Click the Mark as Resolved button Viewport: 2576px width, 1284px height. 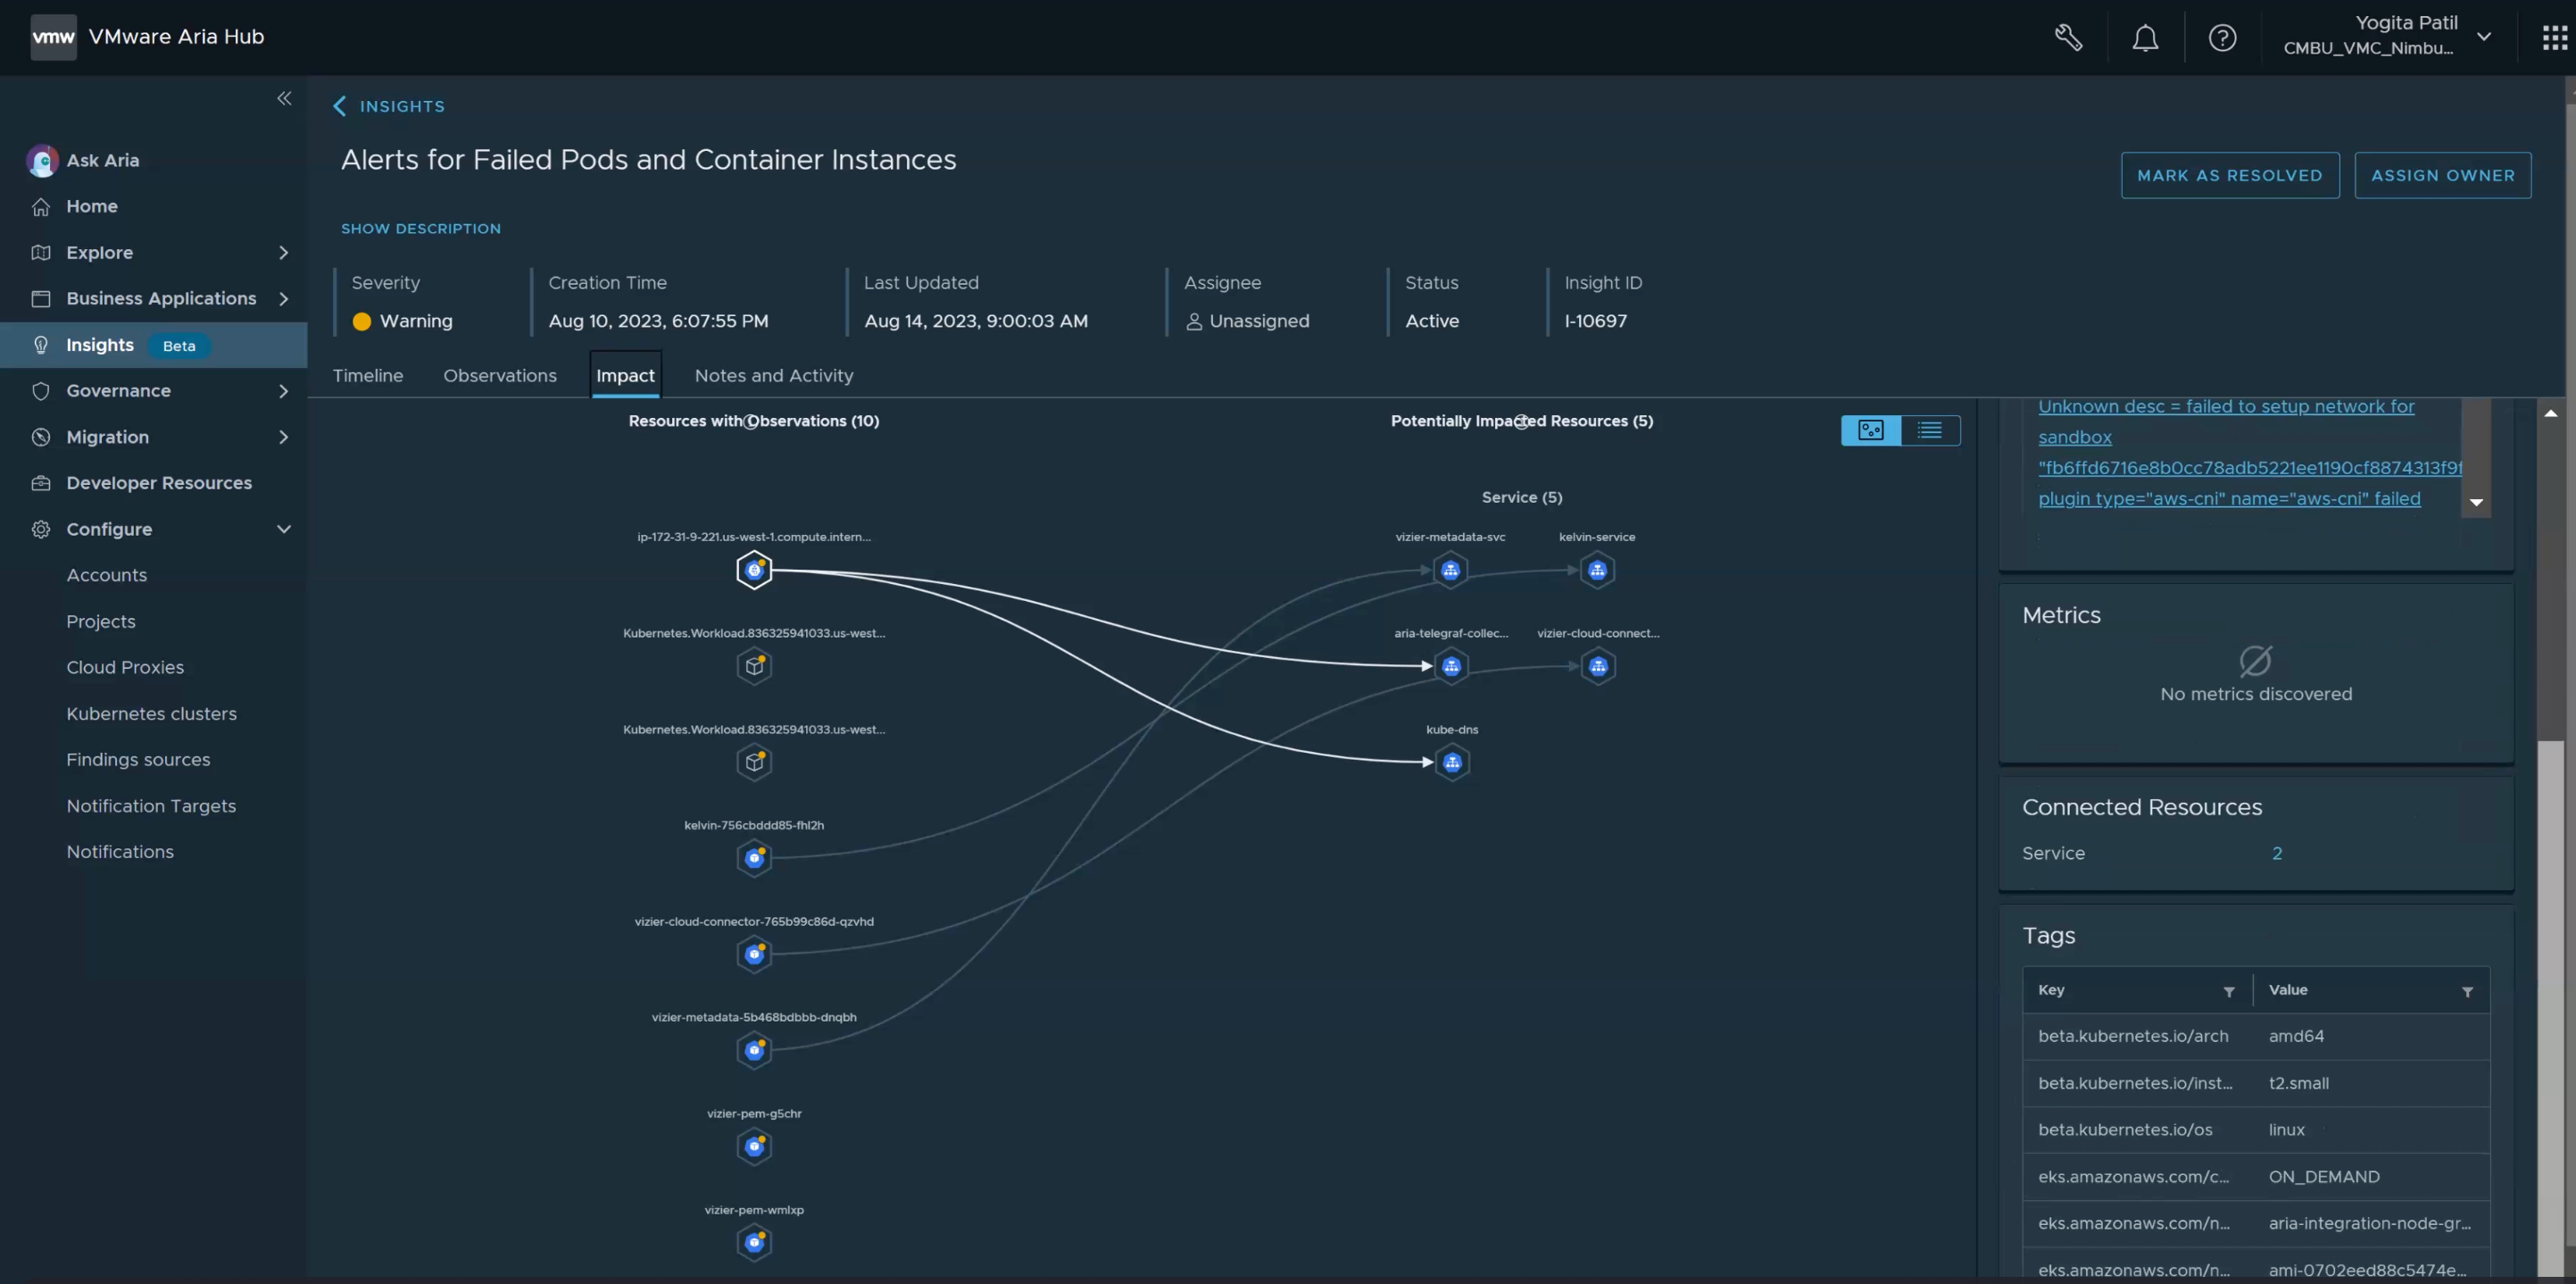(x=2230, y=174)
